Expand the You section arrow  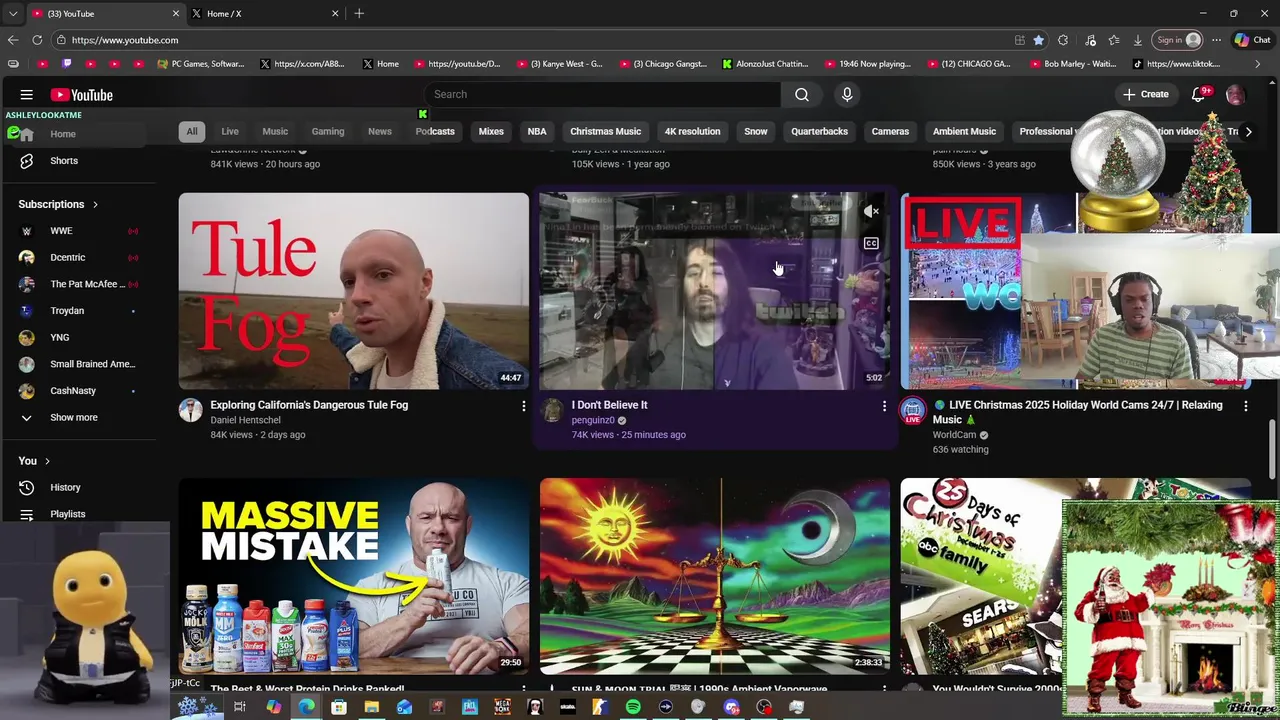[47, 461]
